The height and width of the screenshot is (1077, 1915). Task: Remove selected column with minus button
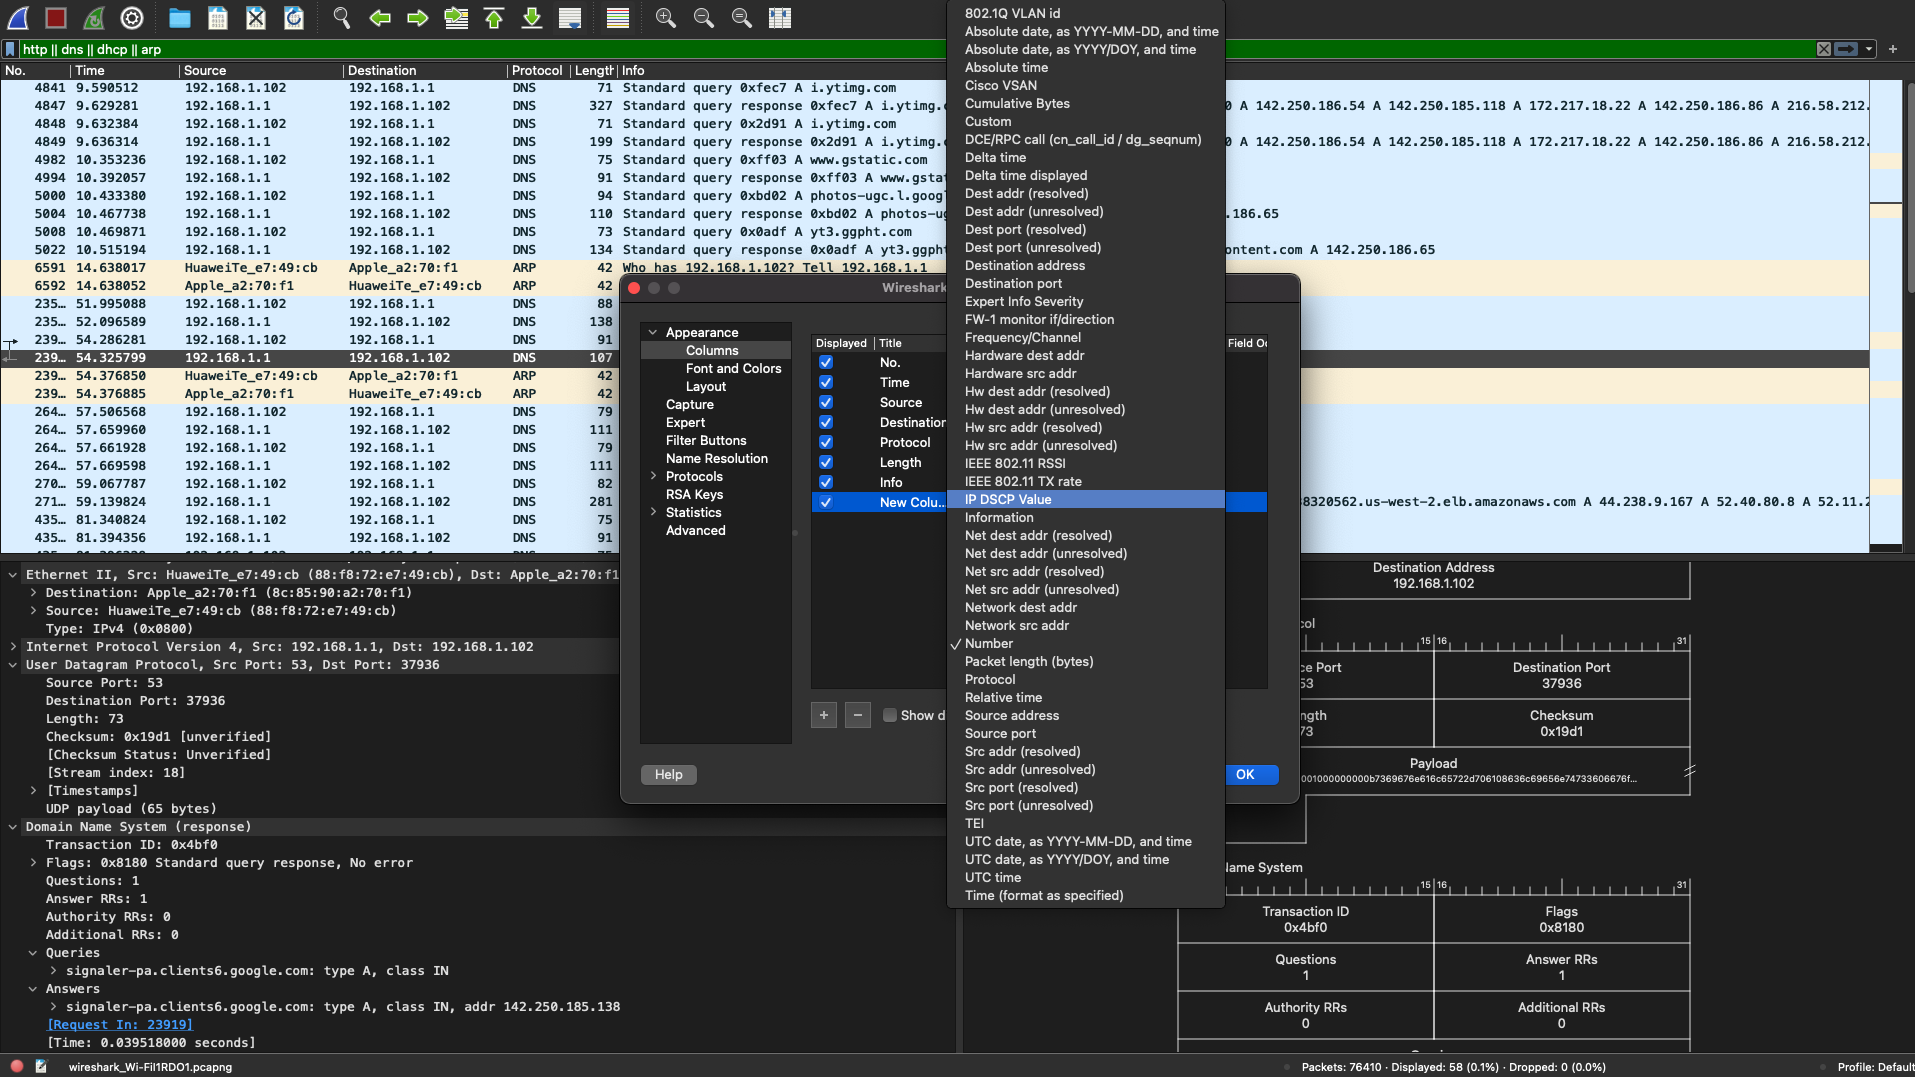tap(857, 715)
